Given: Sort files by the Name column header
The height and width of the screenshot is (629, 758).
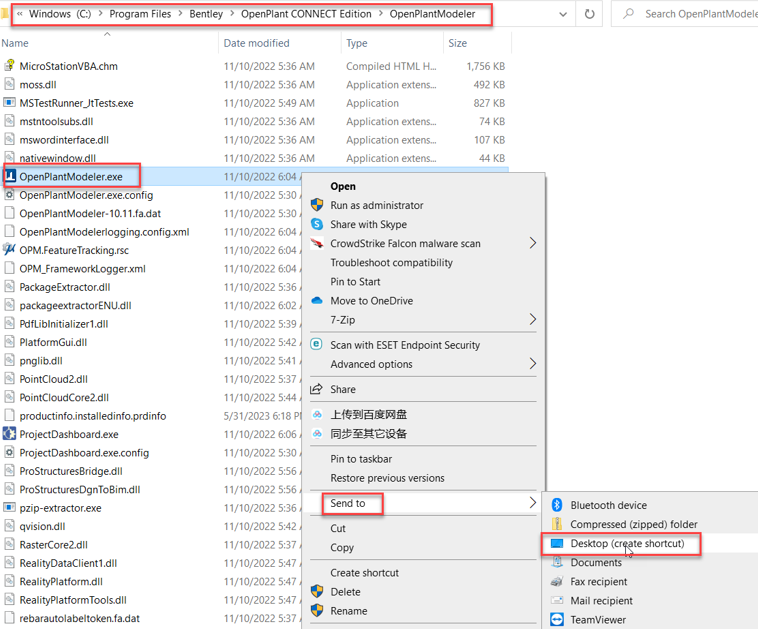Looking at the screenshot, I should tap(109, 43).
